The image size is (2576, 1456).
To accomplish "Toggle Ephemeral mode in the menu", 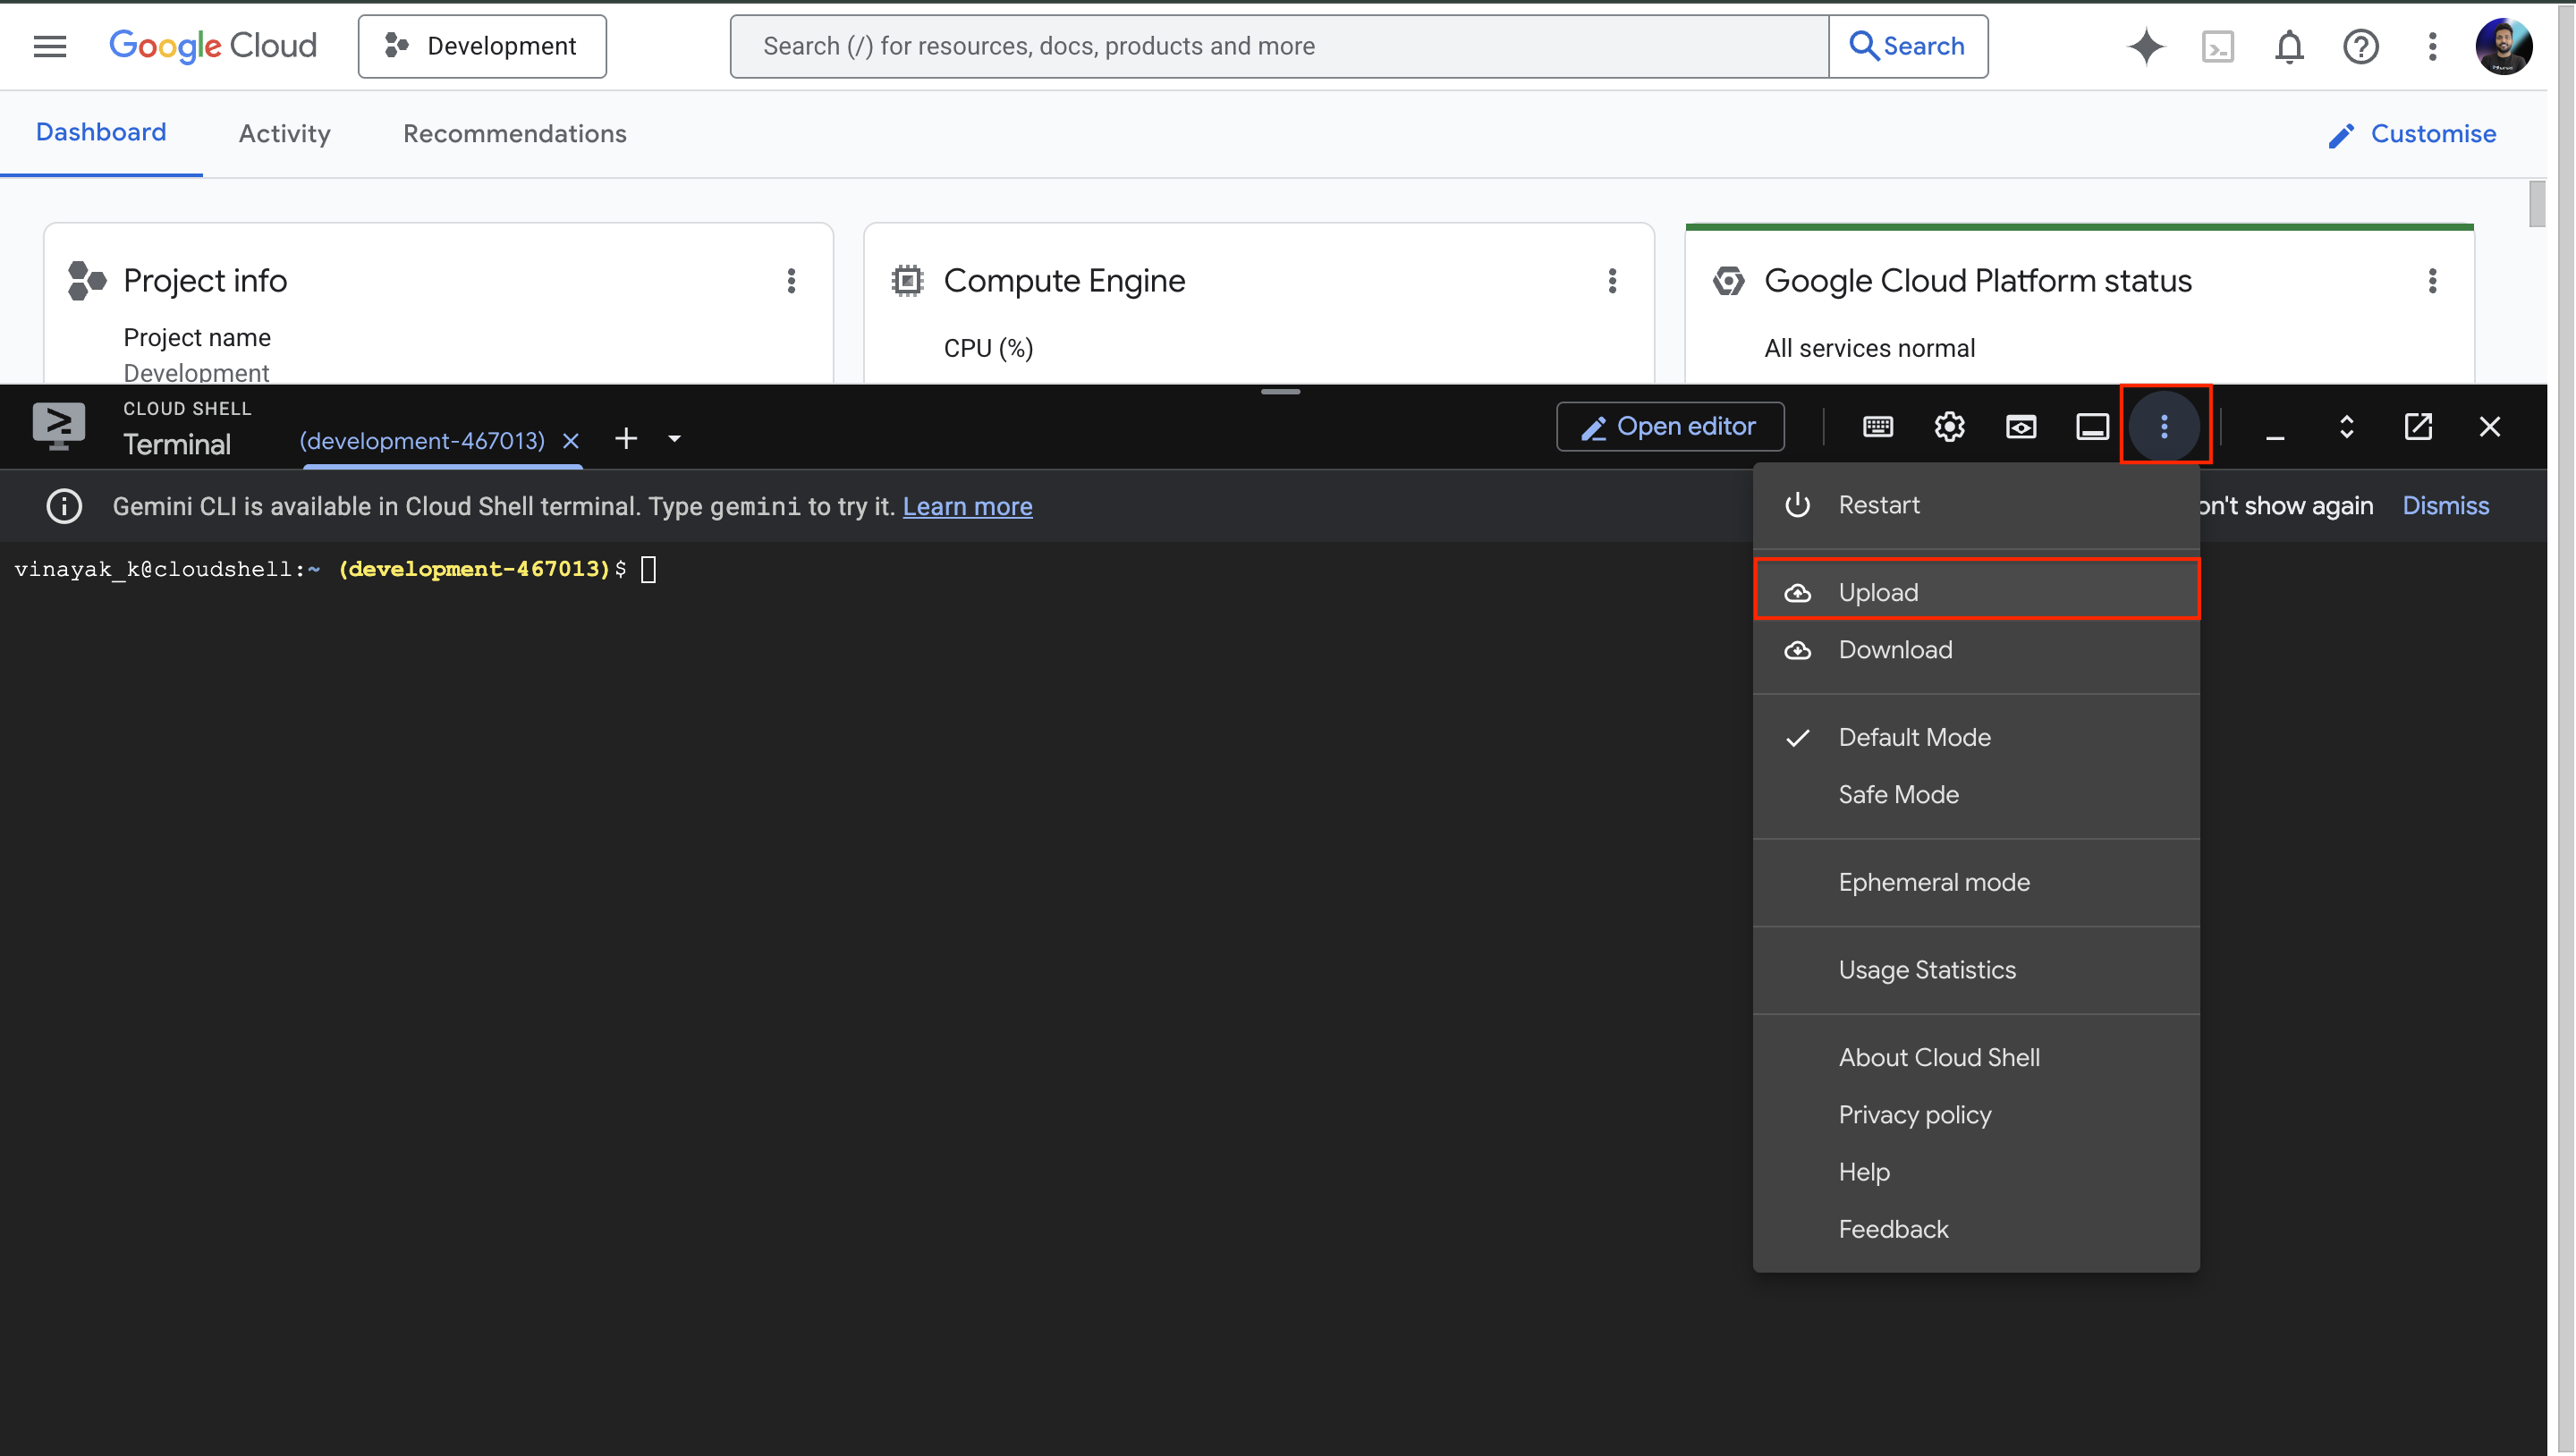I will pyautogui.click(x=1977, y=882).
